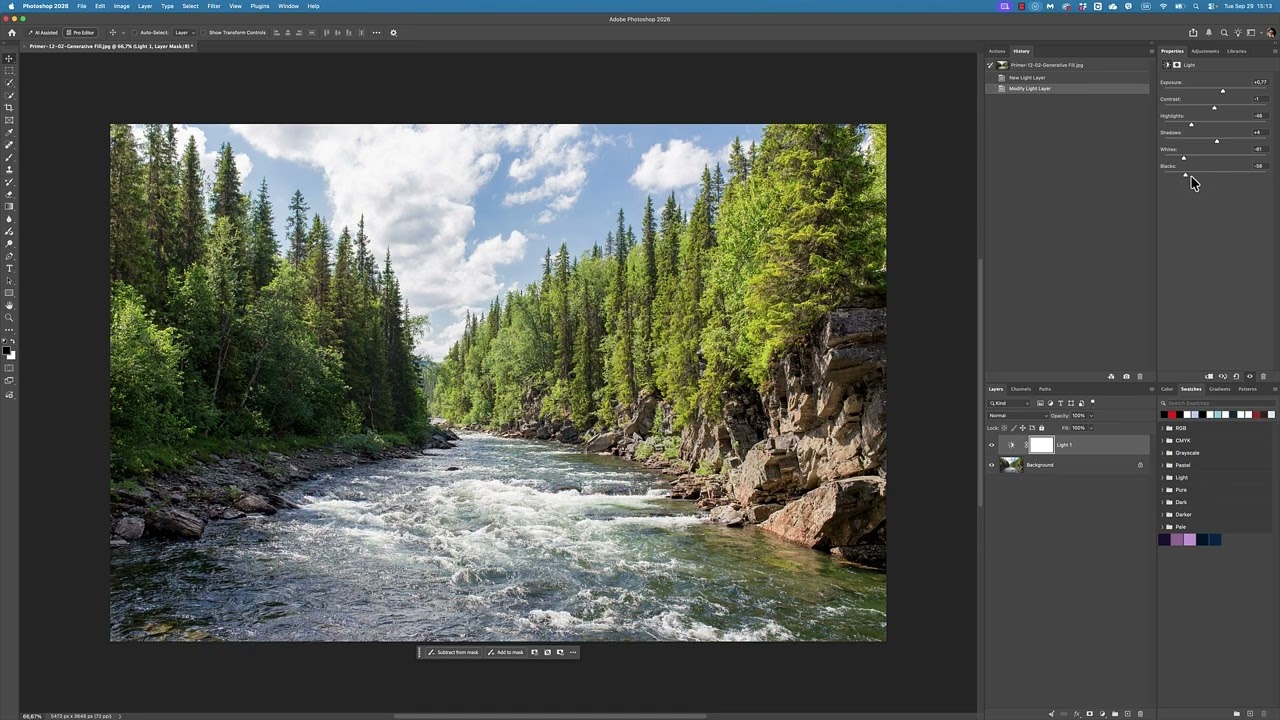Delete layer with Layers panel trash icon
The height and width of the screenshot is (720, 1280).
[x=1140, y=714]
